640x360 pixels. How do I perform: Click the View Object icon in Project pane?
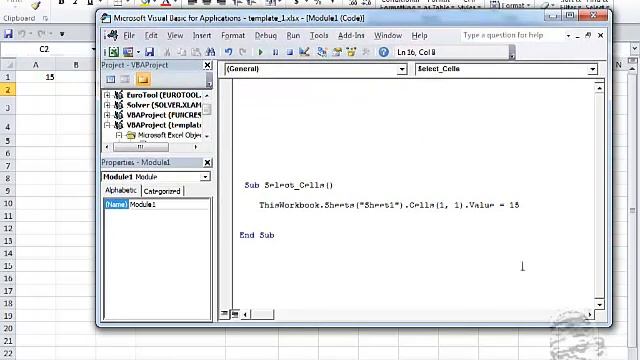(125, 80)
